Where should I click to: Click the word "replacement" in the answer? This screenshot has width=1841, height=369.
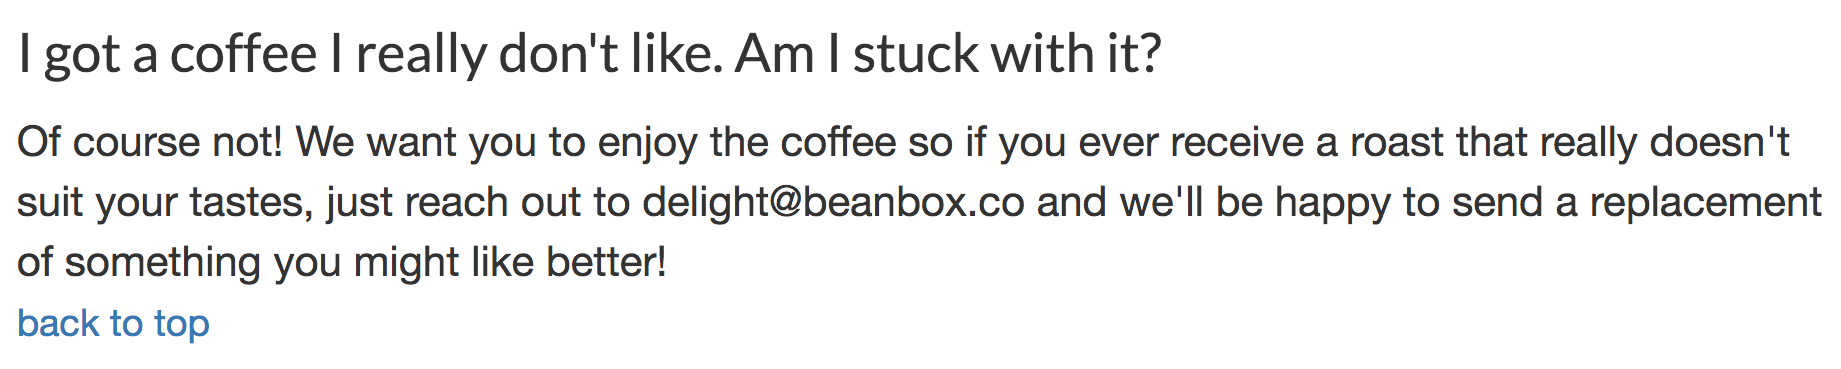click(1705, 203)
